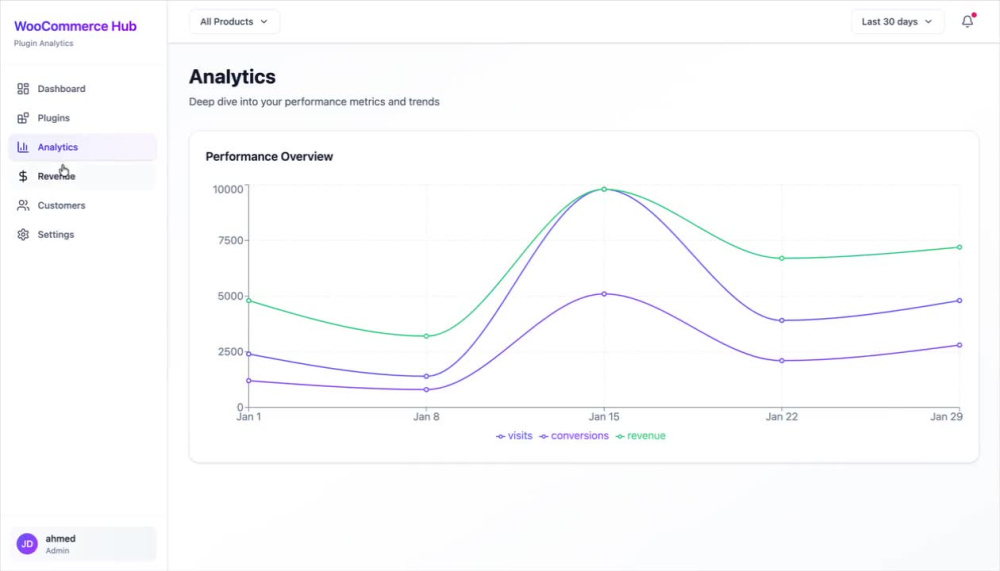Click the Performance Overview heading

[x=269, y=156]
